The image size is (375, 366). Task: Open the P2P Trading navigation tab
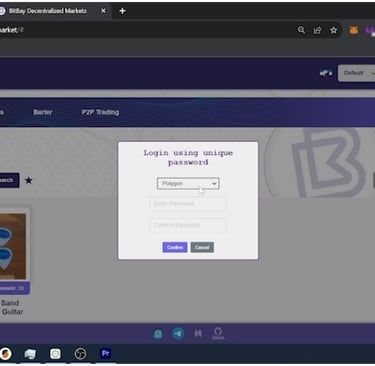tap(100, 112)
